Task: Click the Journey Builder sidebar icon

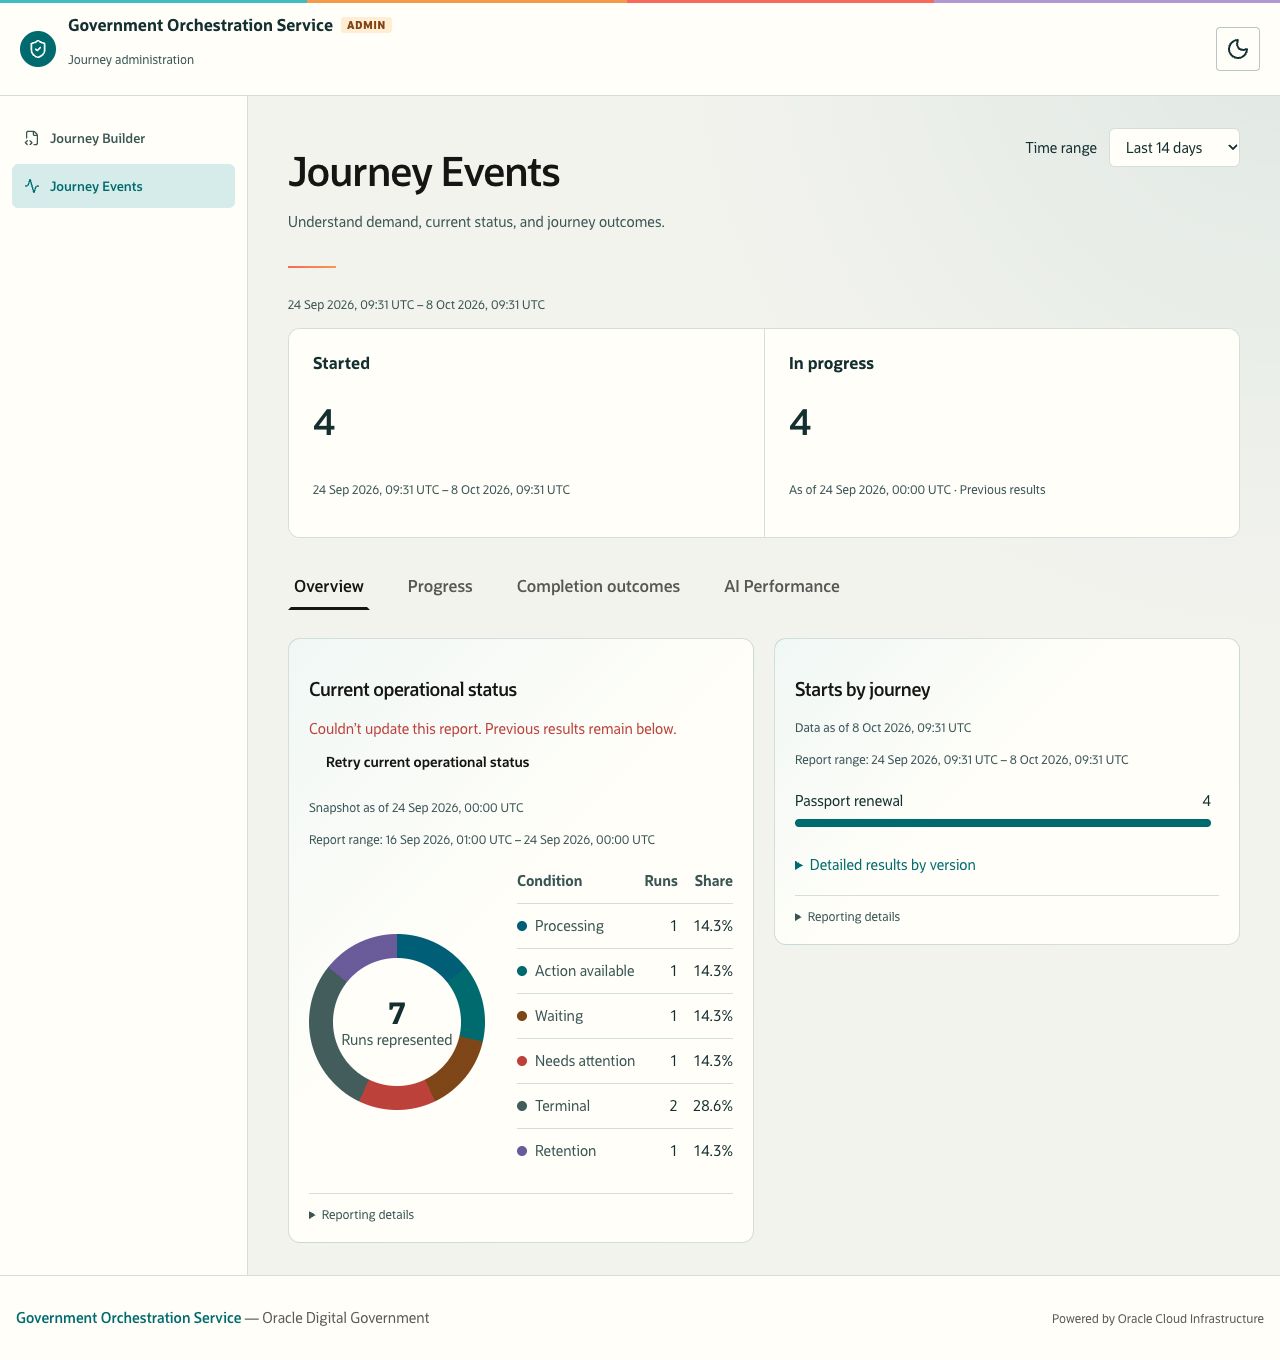Action: pyautogui.click(x=32, y=138)
